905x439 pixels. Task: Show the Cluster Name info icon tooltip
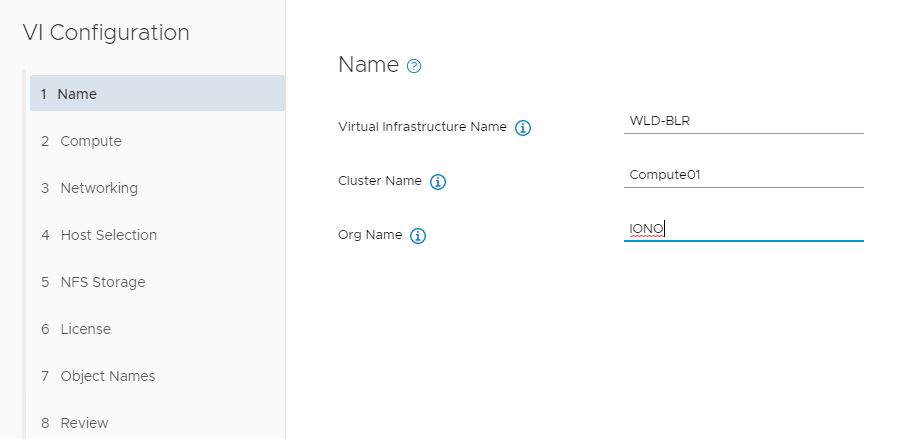point(438,182)
